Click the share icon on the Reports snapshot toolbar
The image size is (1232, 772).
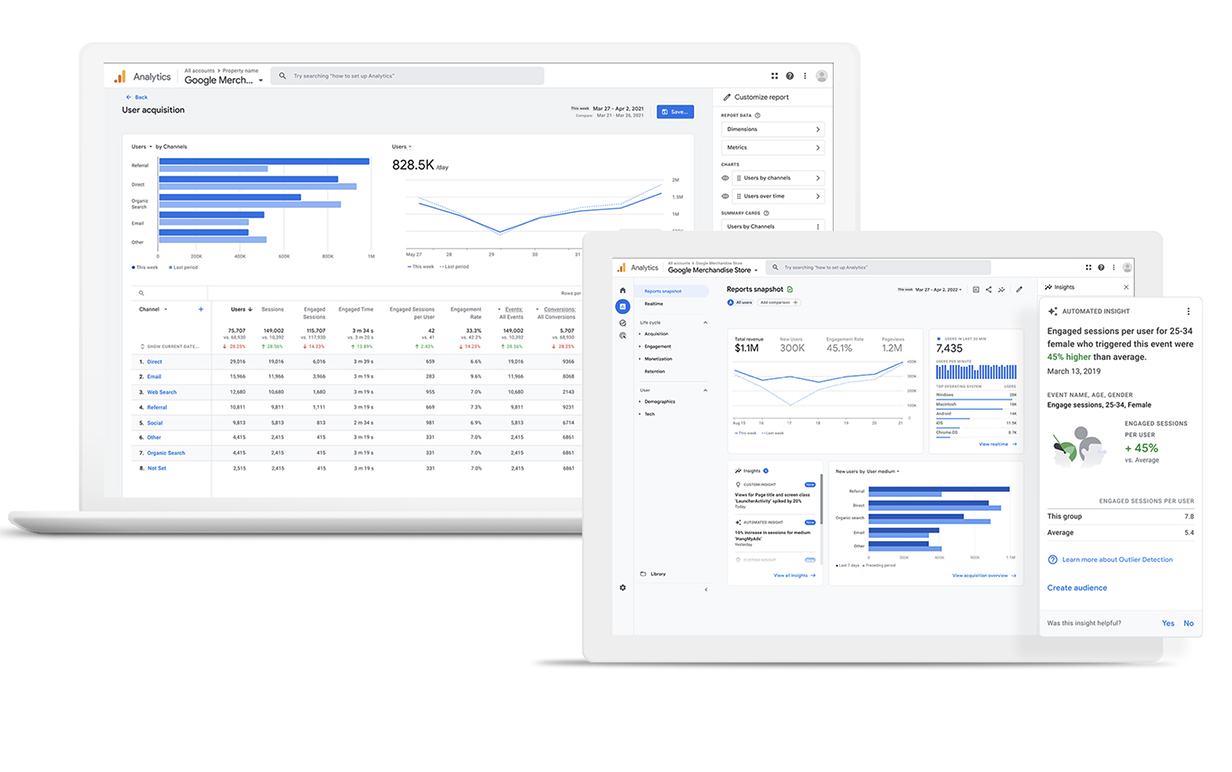tap(988, 289)
